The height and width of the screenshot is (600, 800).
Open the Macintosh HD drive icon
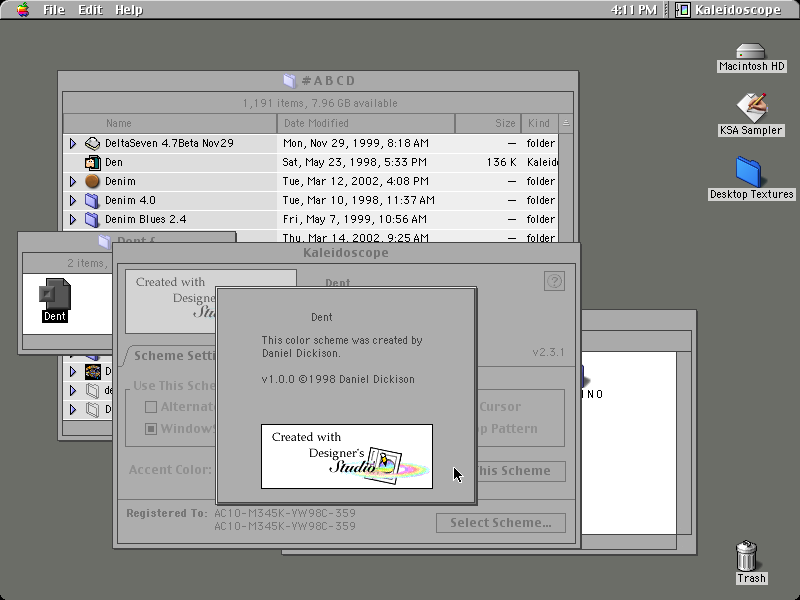click(x=751, y=51)
